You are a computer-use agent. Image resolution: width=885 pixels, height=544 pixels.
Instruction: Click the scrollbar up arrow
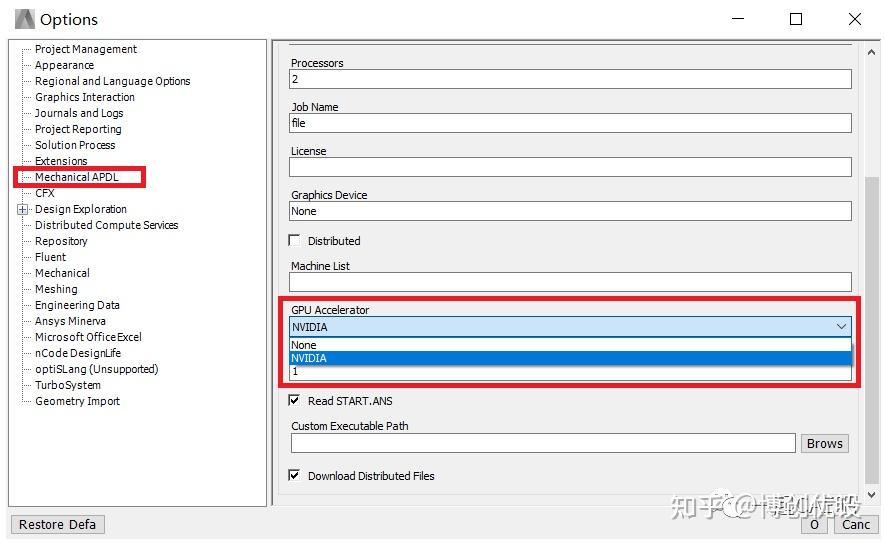[x=871, y=52]
